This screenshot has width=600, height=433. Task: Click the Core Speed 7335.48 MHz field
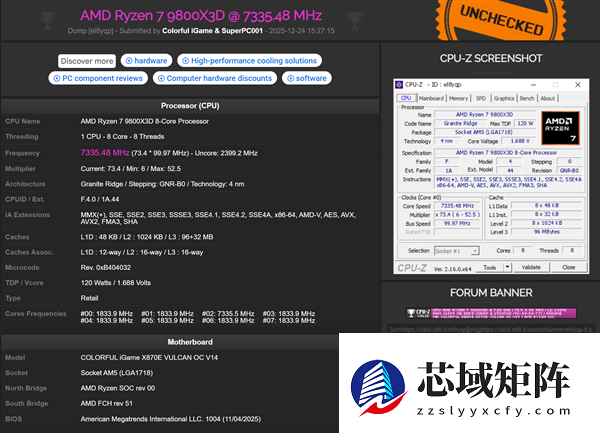pos(457,206)
